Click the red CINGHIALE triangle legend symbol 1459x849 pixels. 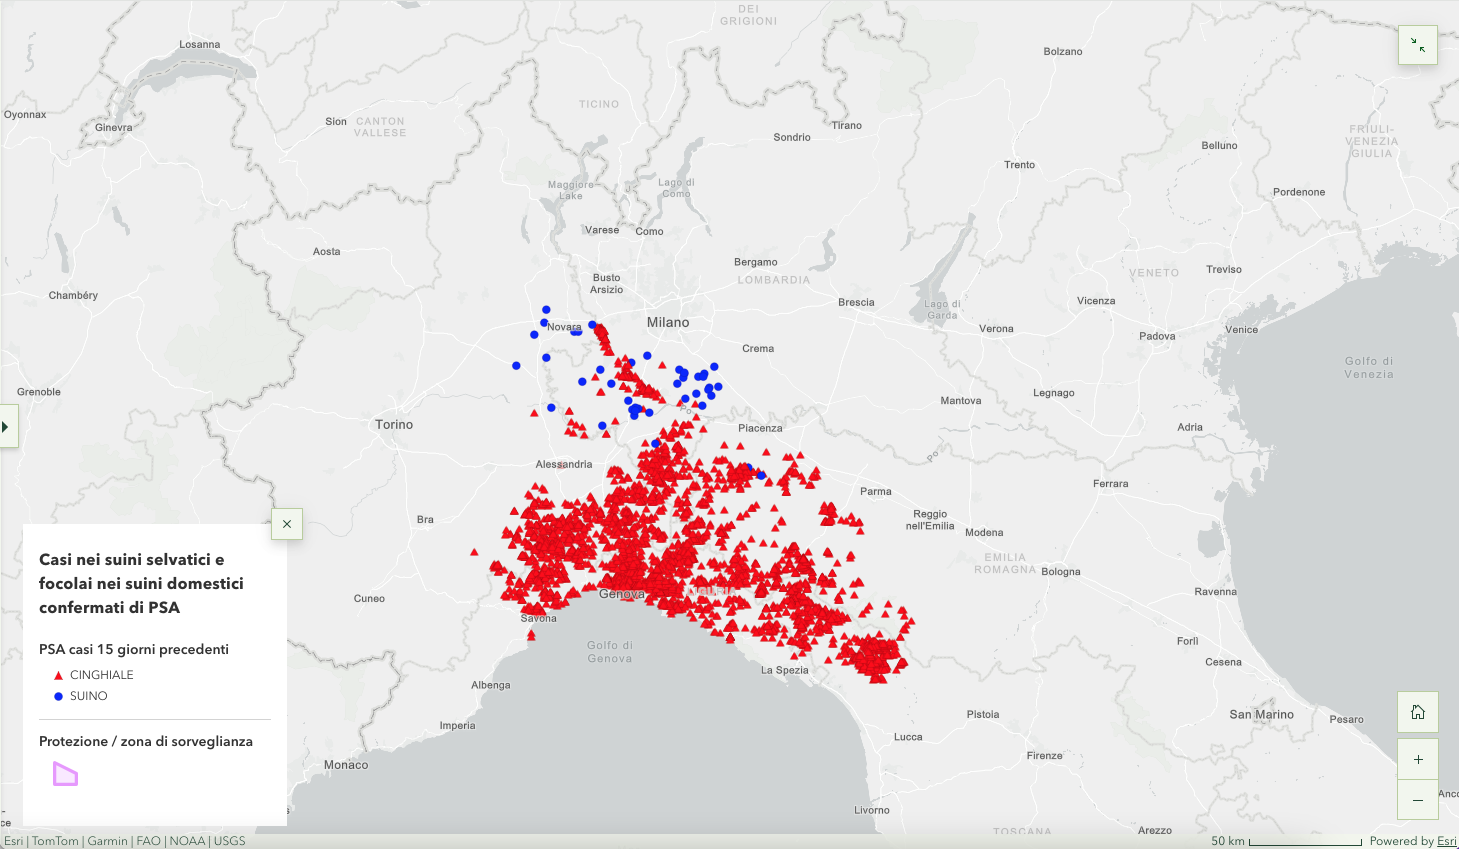click(58, 676)
